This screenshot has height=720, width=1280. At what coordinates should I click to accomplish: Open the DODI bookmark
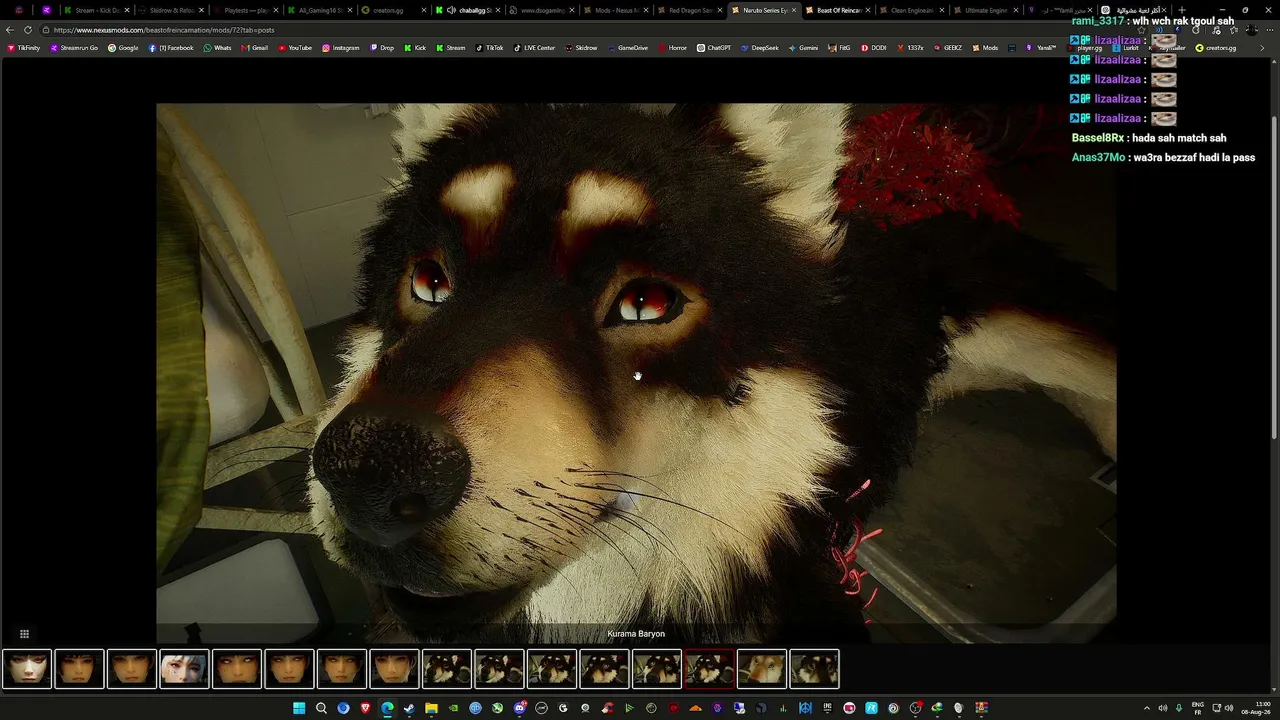point(873,48)
